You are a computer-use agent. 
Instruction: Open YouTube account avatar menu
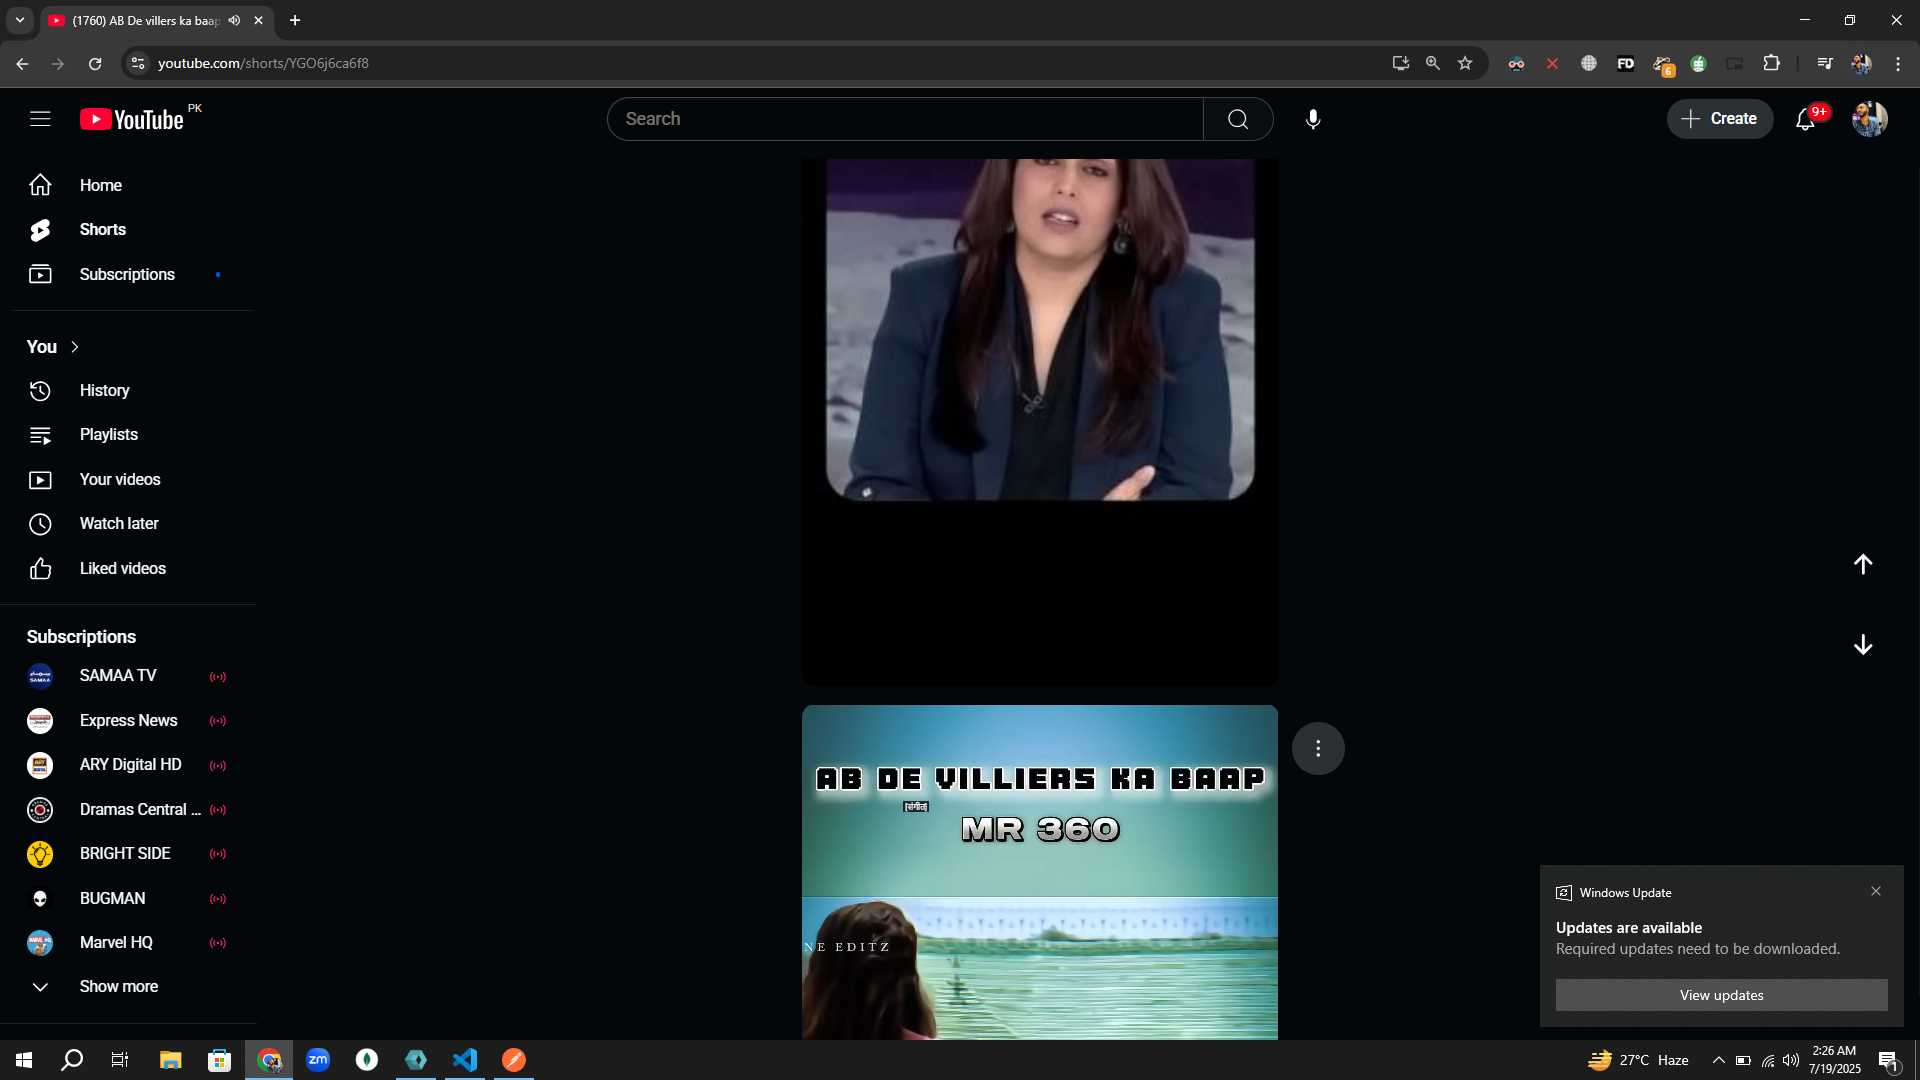(x=1869, y=119)
